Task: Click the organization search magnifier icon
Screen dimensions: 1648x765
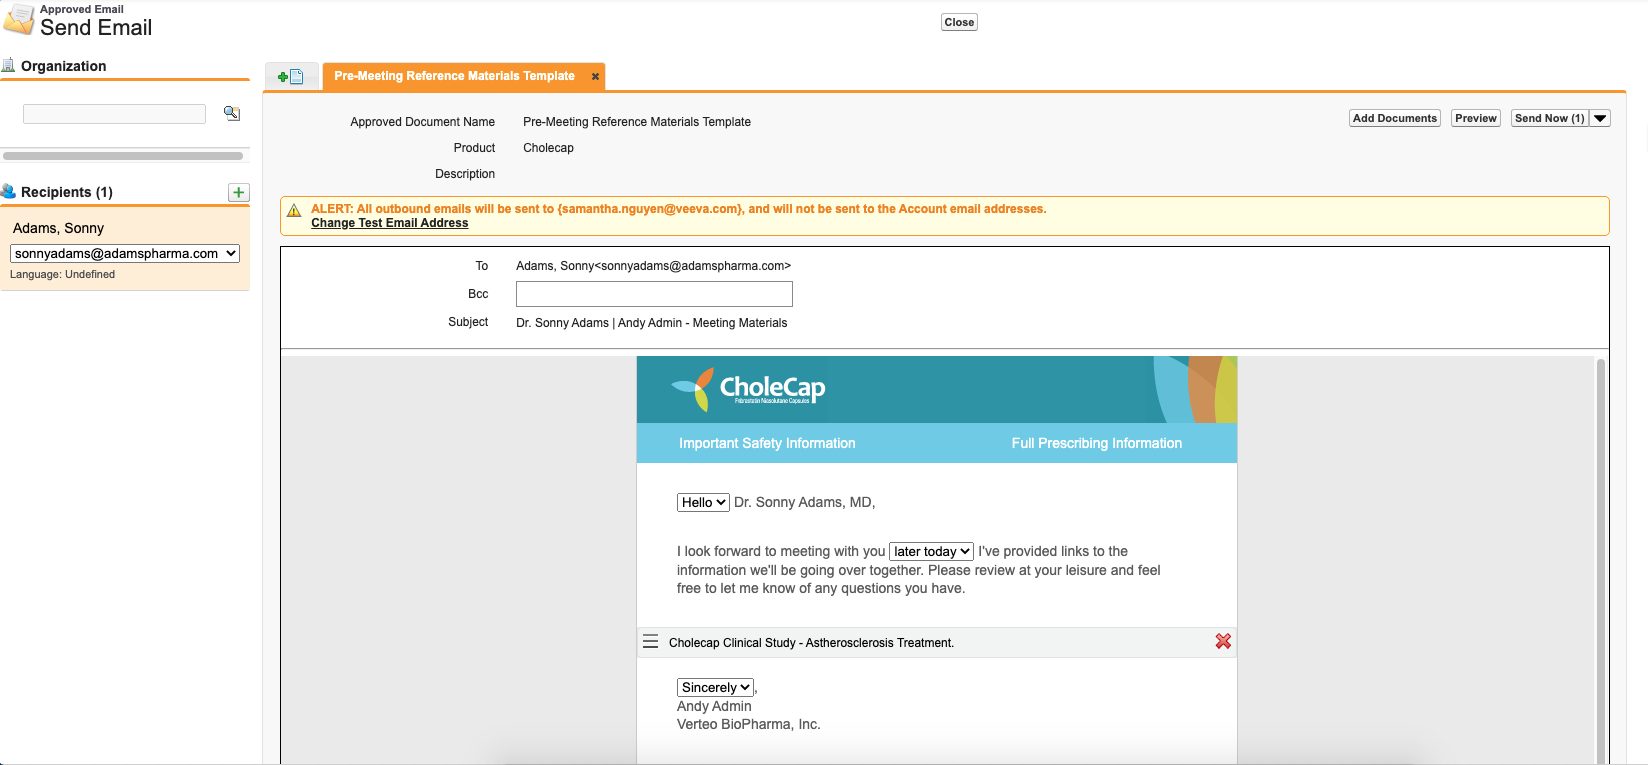Action: tap(232, 114)
